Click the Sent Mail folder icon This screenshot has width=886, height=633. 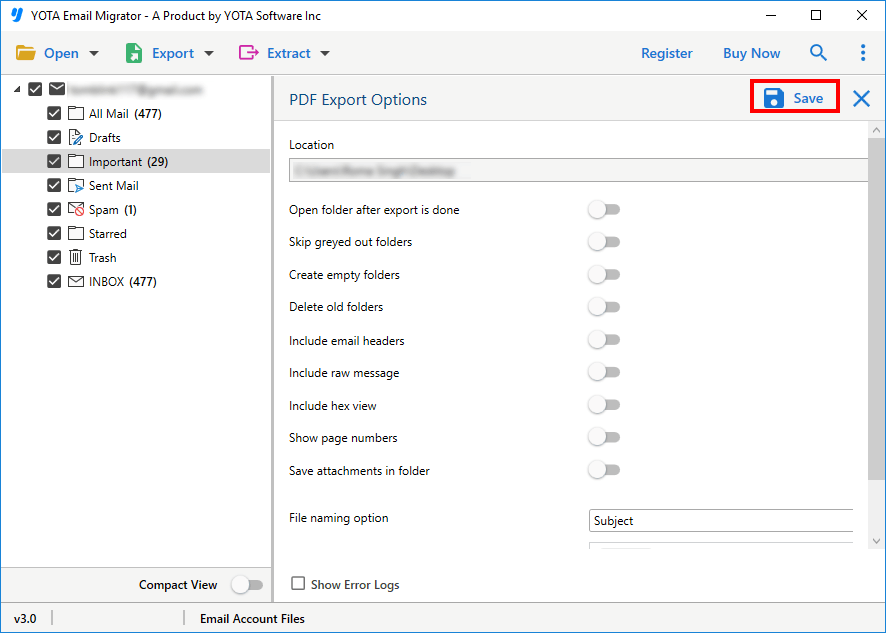tap(76, 185)
